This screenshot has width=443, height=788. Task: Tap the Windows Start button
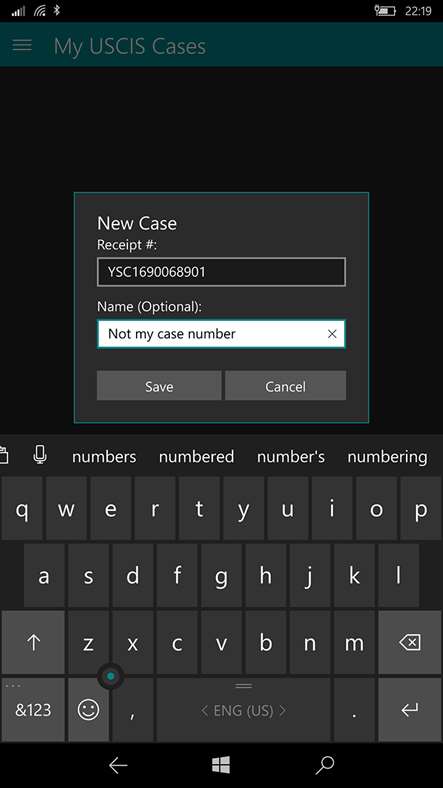[x=221, y=765]
